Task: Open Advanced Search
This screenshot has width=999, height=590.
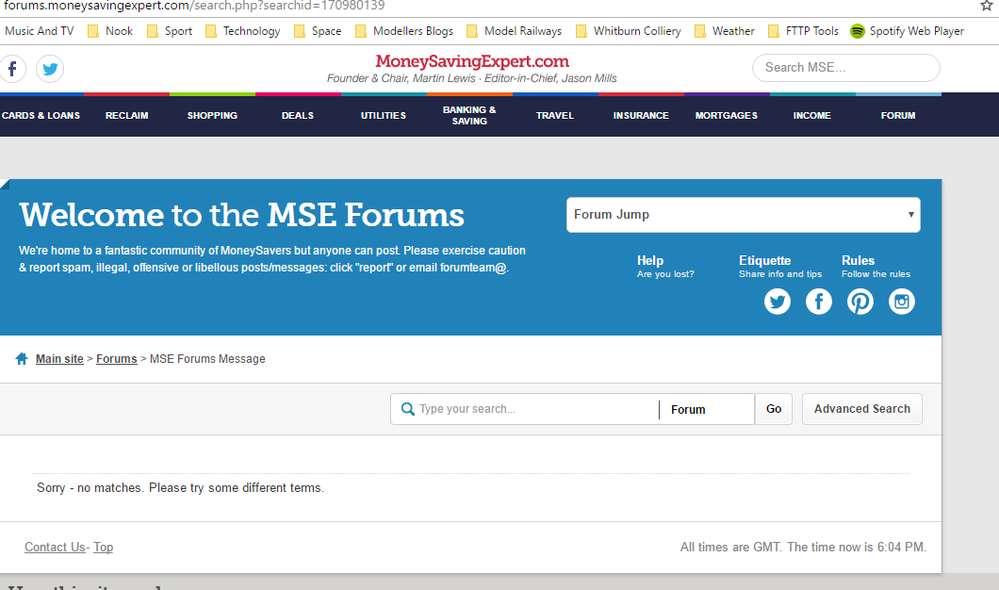Action: pos(861,409)
